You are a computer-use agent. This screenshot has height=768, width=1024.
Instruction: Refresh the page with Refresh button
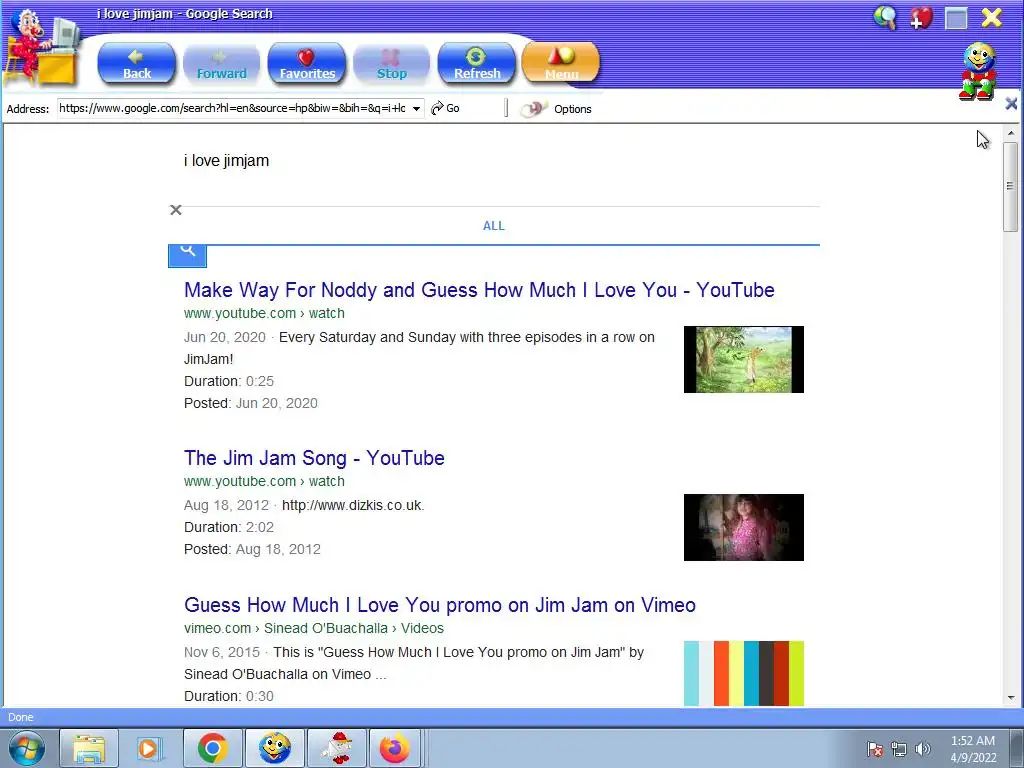pyautogui.click(x=477, y=63)
